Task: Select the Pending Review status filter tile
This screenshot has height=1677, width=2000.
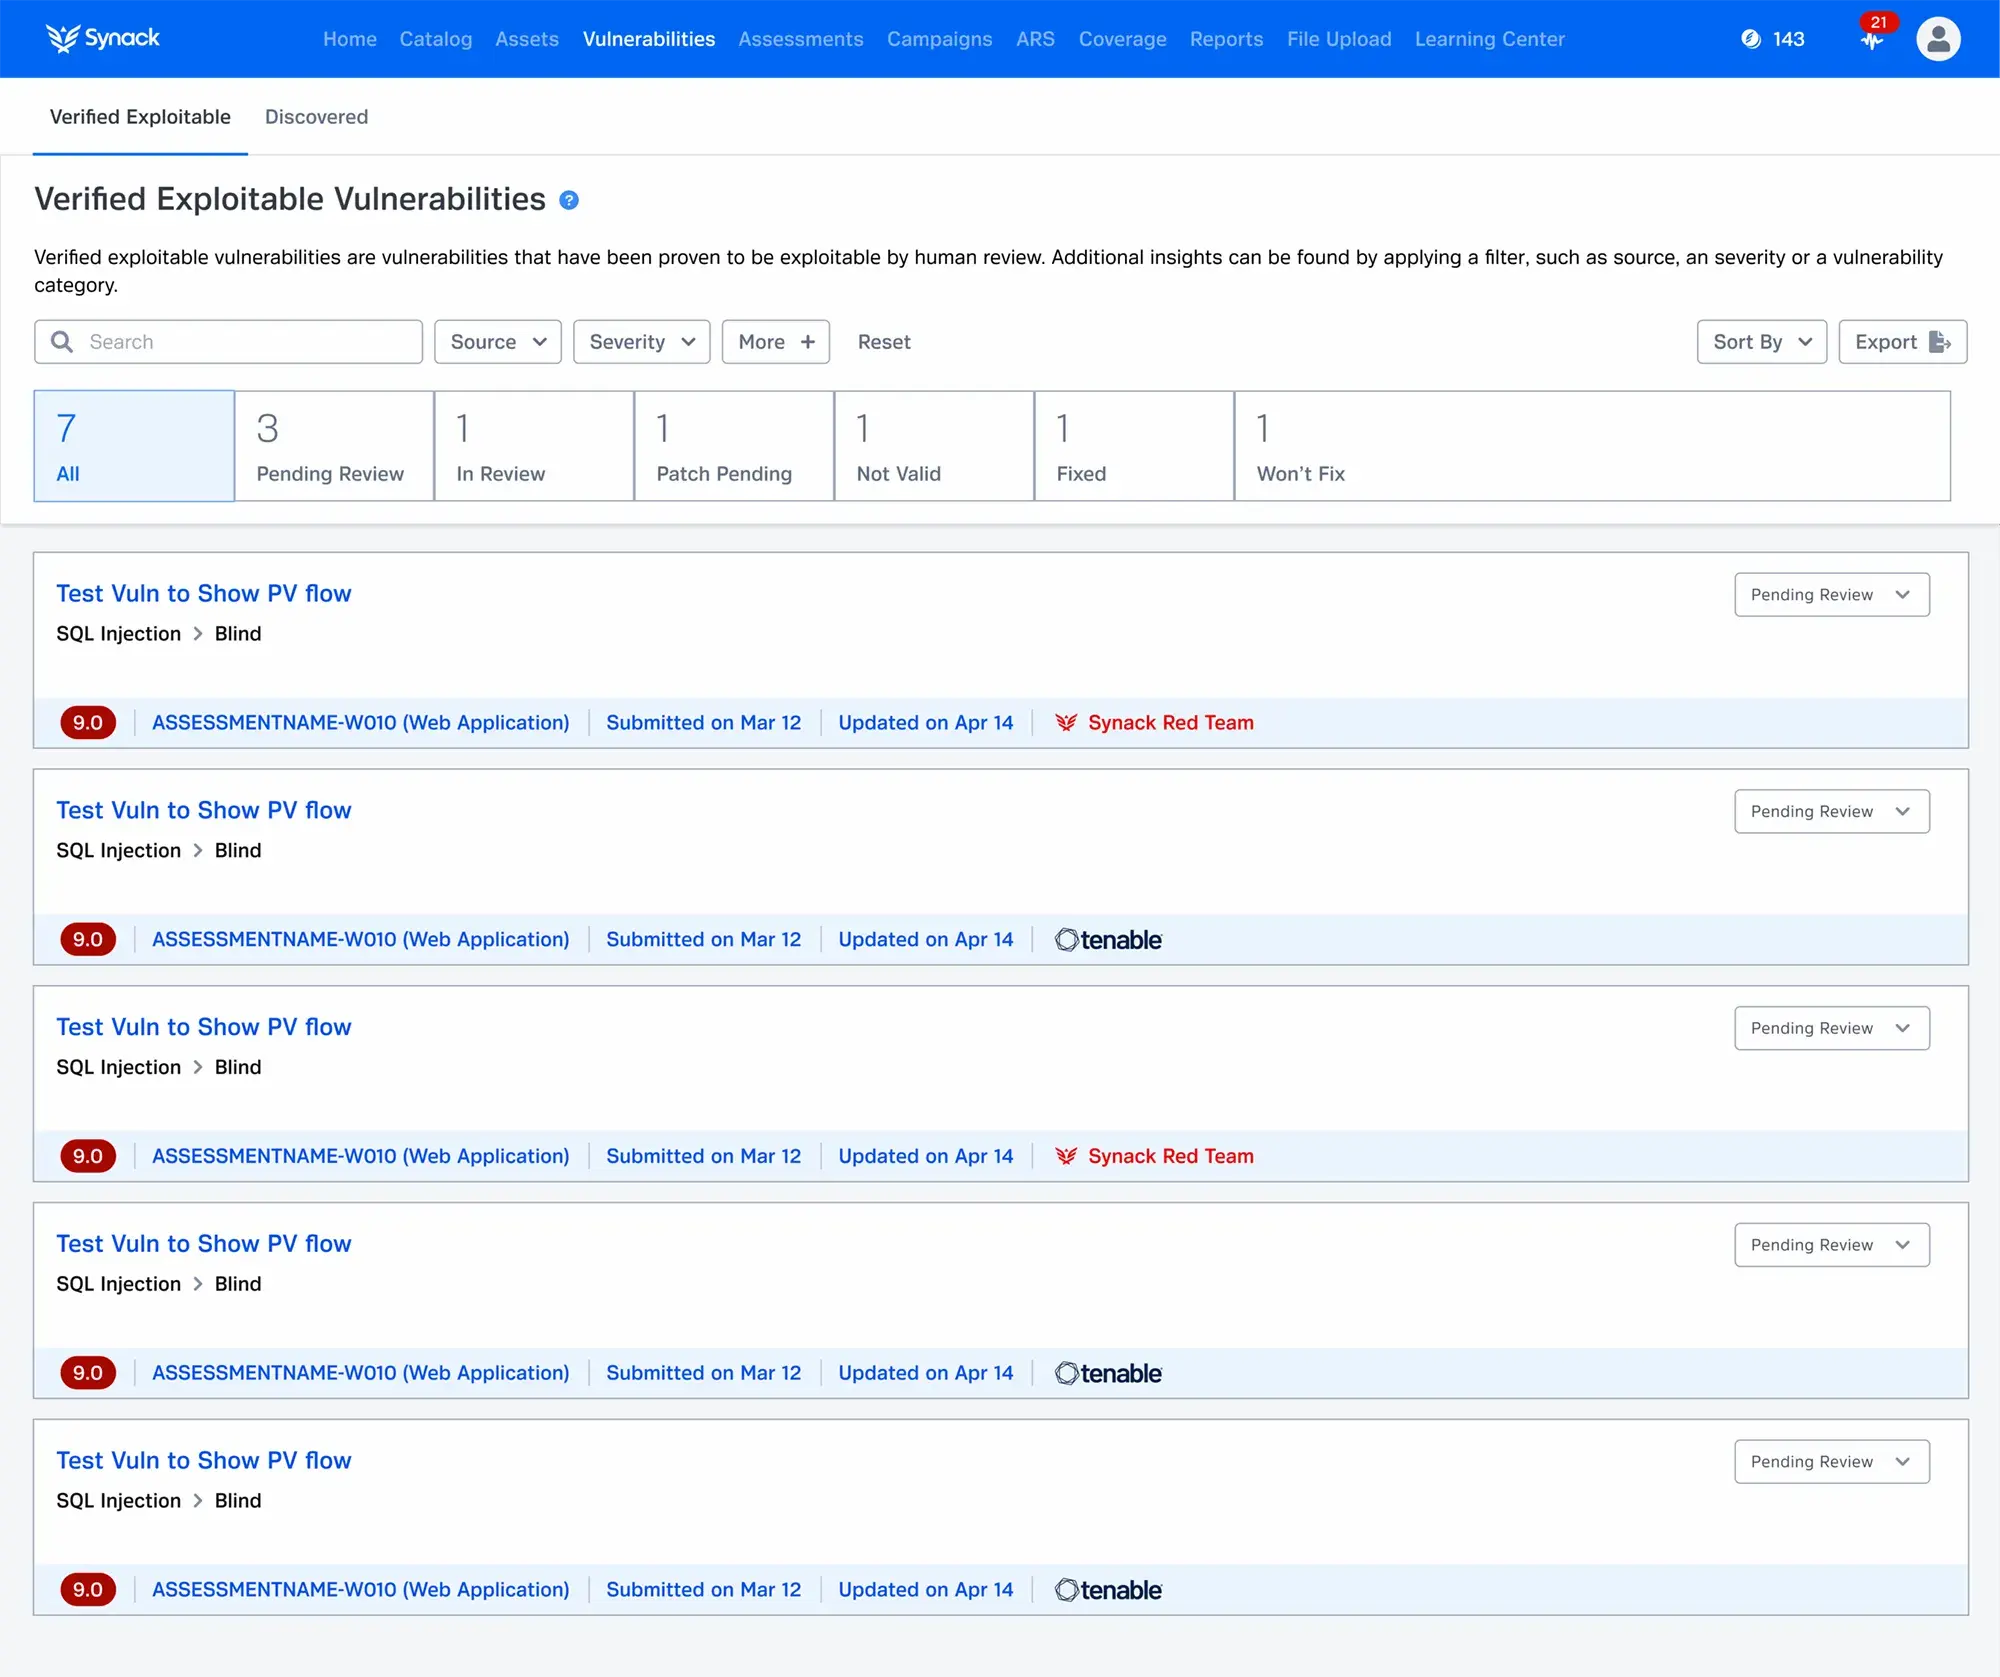Action: (x=334, y=446)
